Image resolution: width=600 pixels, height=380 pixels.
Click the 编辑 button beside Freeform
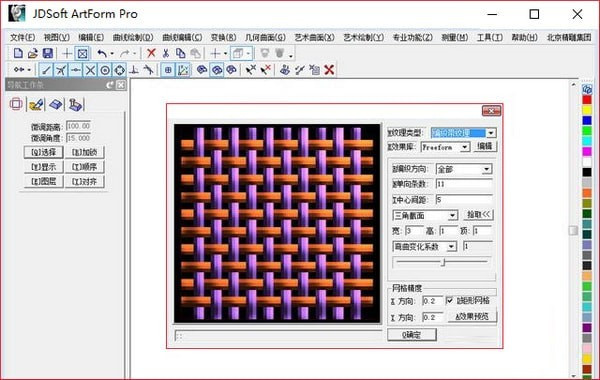coord(485,146)
